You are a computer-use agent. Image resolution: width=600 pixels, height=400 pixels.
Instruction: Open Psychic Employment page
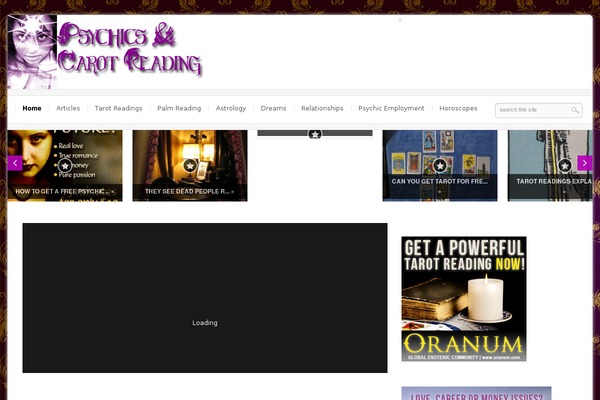pos(391,108)
